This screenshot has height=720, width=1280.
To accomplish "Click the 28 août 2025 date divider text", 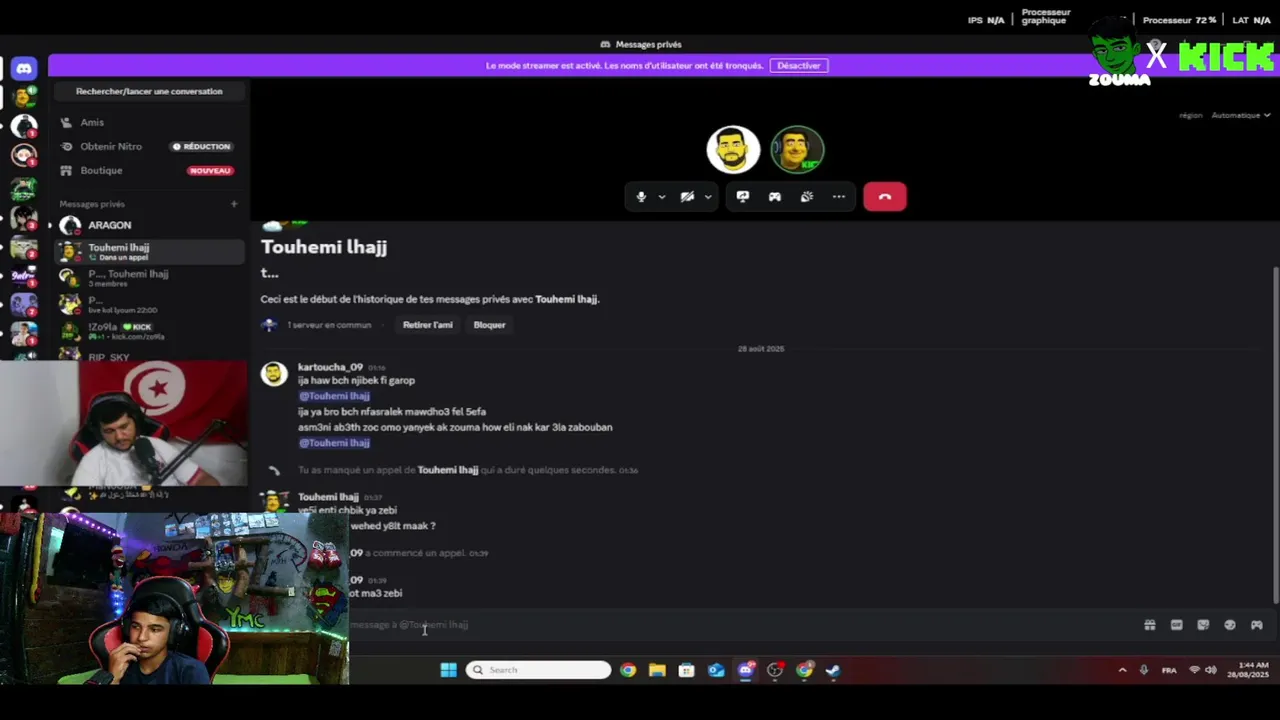I will (x=761, y=349).
